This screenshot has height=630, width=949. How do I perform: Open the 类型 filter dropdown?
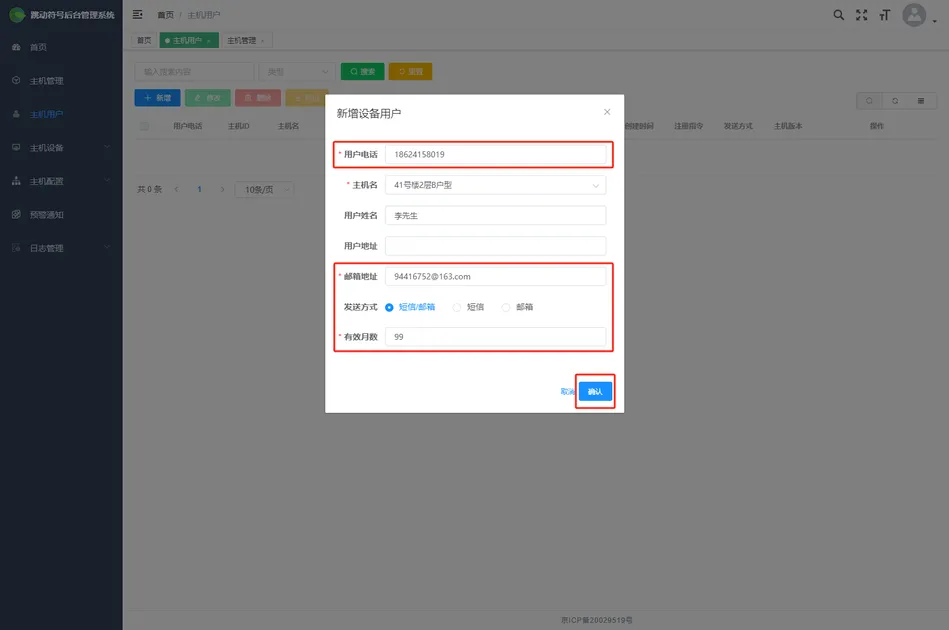[x=297, y=71]
